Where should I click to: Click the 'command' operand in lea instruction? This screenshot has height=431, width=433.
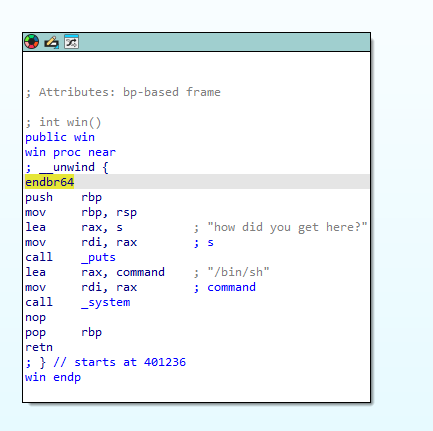point(140,272)
